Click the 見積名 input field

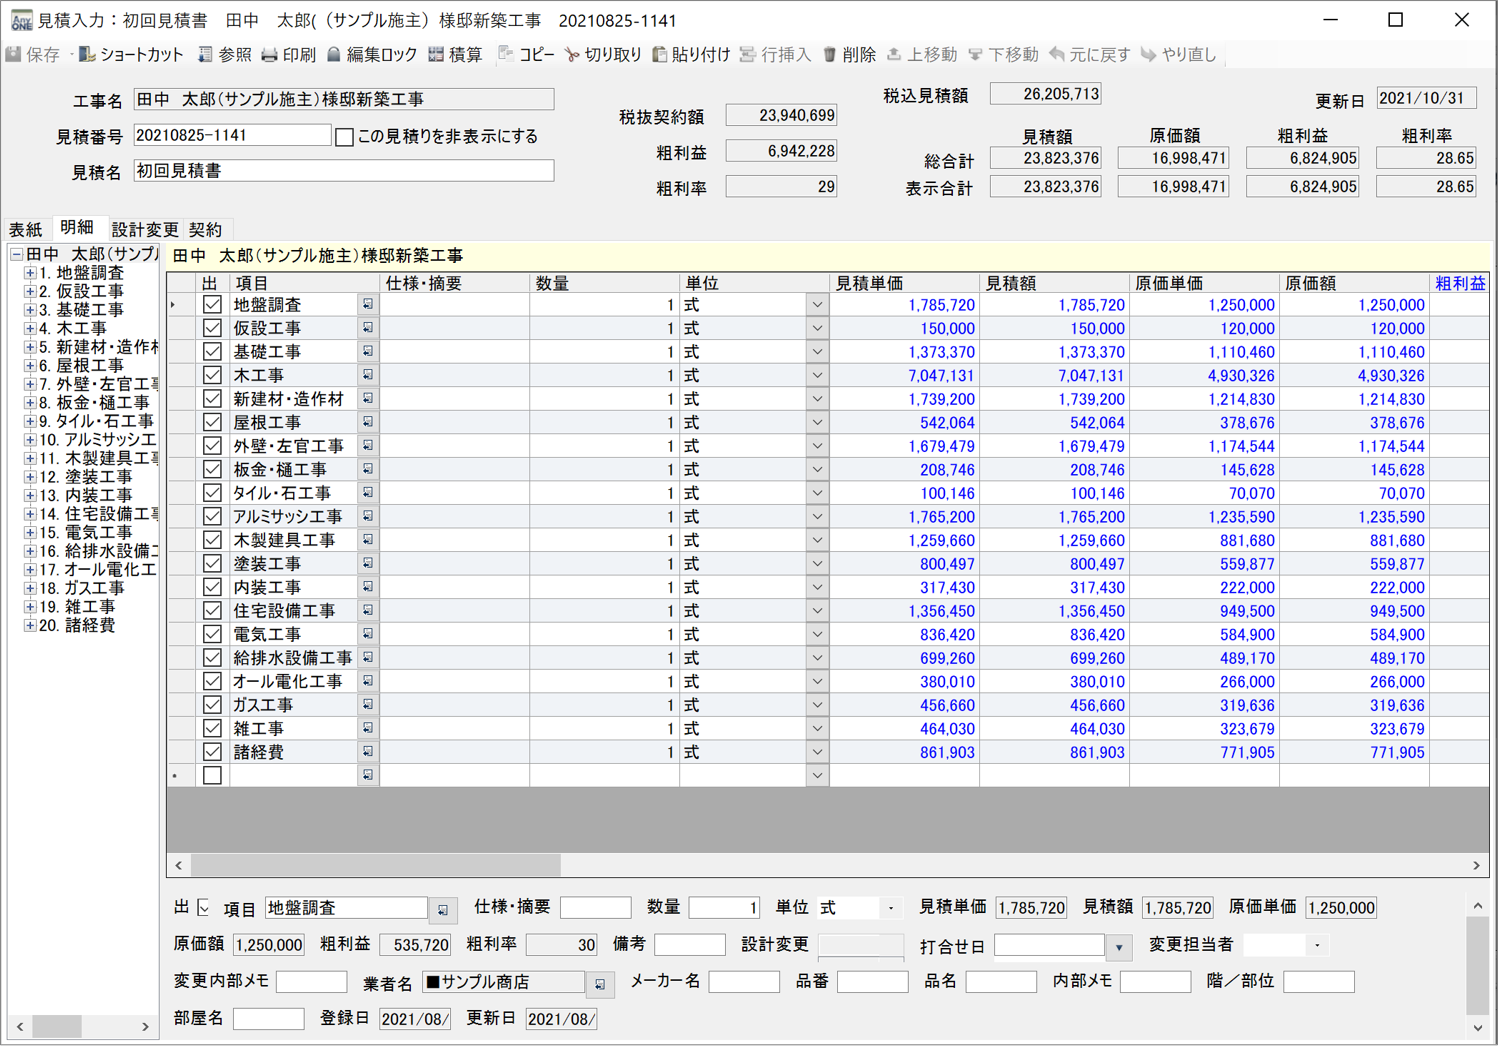click(343, 171)
